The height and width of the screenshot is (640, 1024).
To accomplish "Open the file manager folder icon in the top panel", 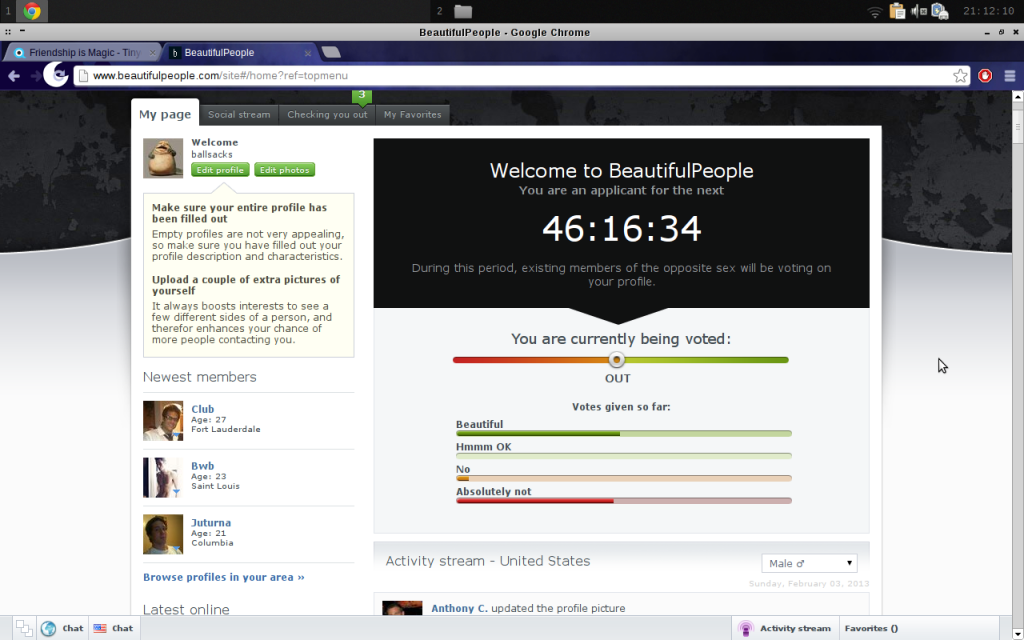I will click(x=462, y=11).
